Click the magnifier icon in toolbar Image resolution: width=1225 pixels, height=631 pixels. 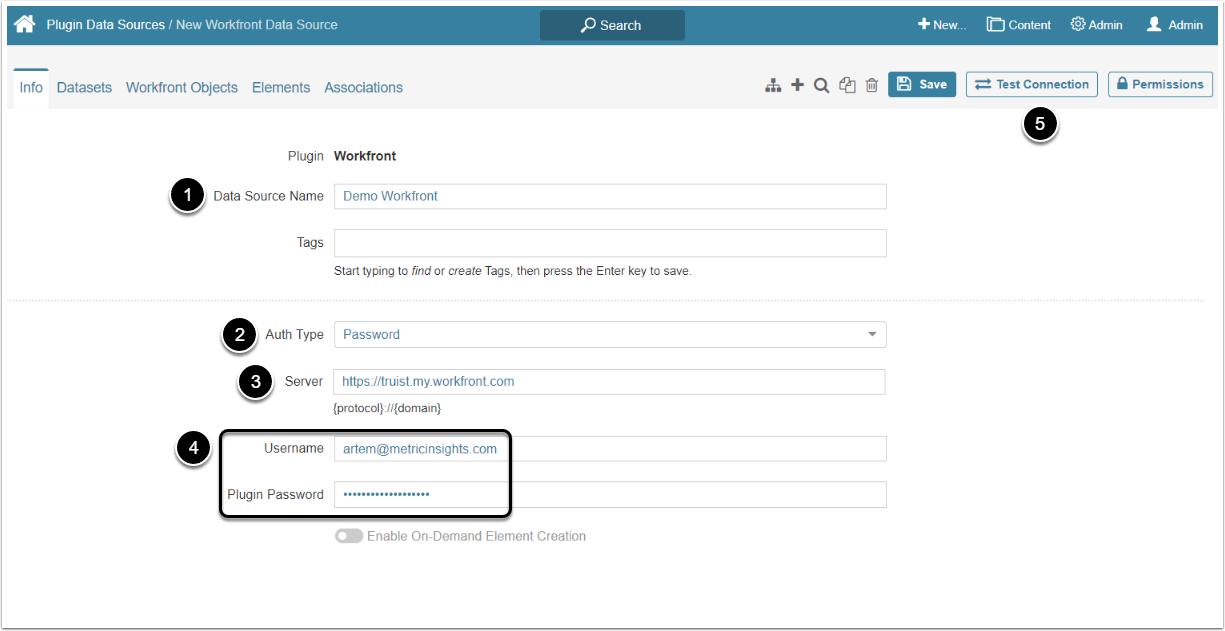click(821, 86)
